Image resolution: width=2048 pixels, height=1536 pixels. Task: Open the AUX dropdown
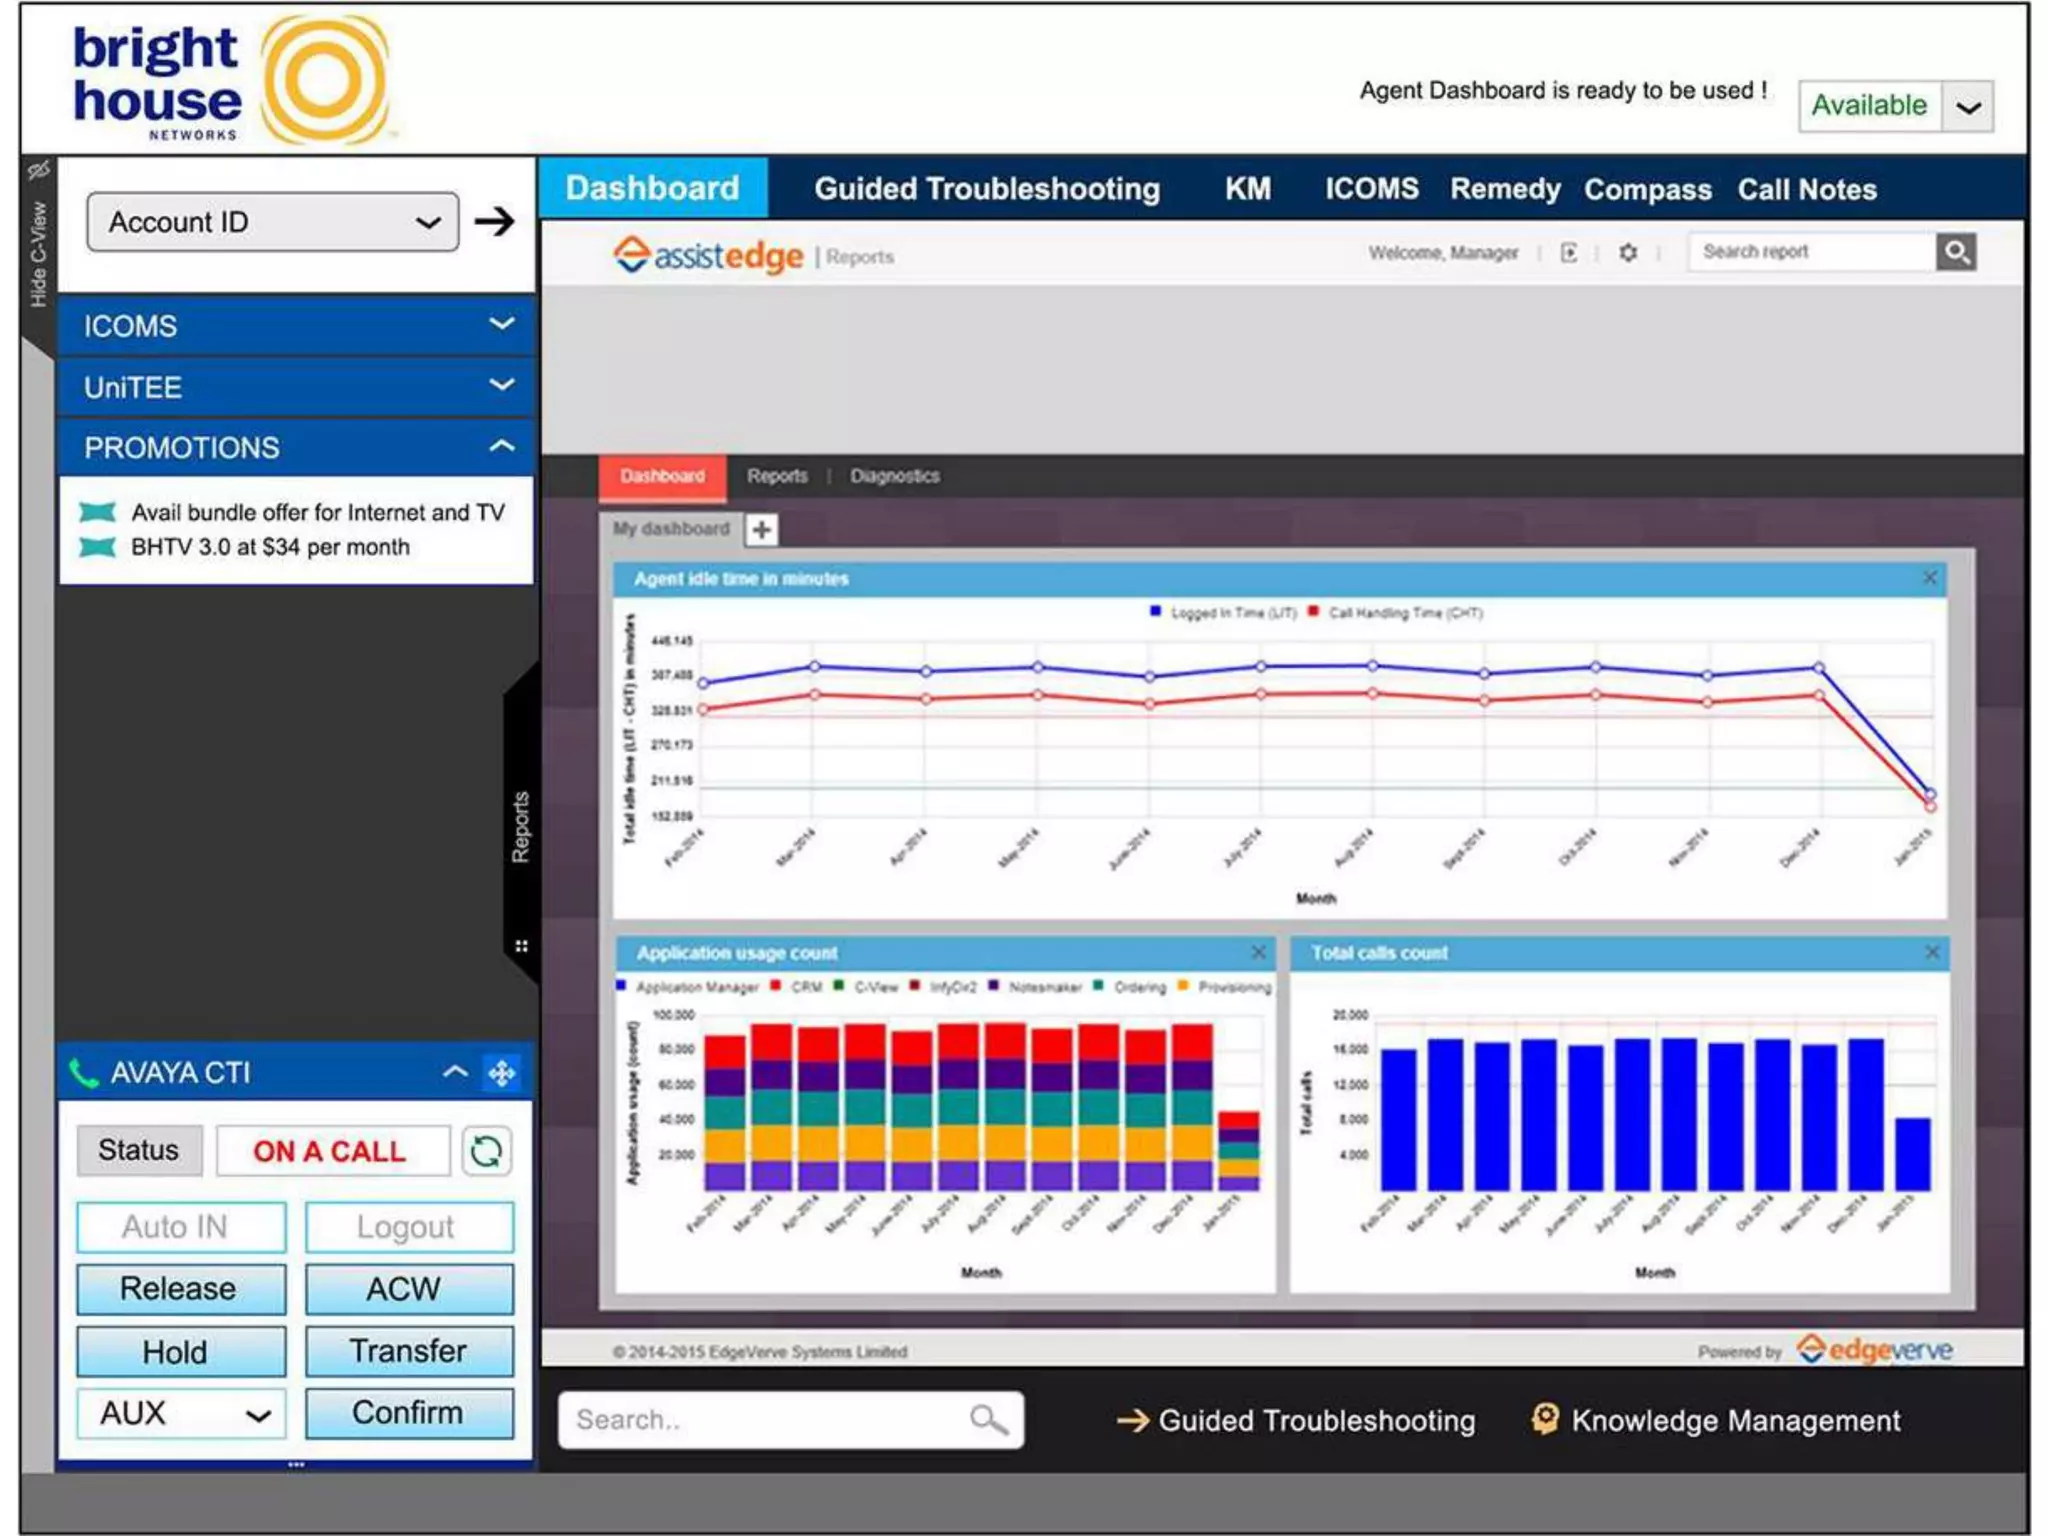(x=180, y=1414)
